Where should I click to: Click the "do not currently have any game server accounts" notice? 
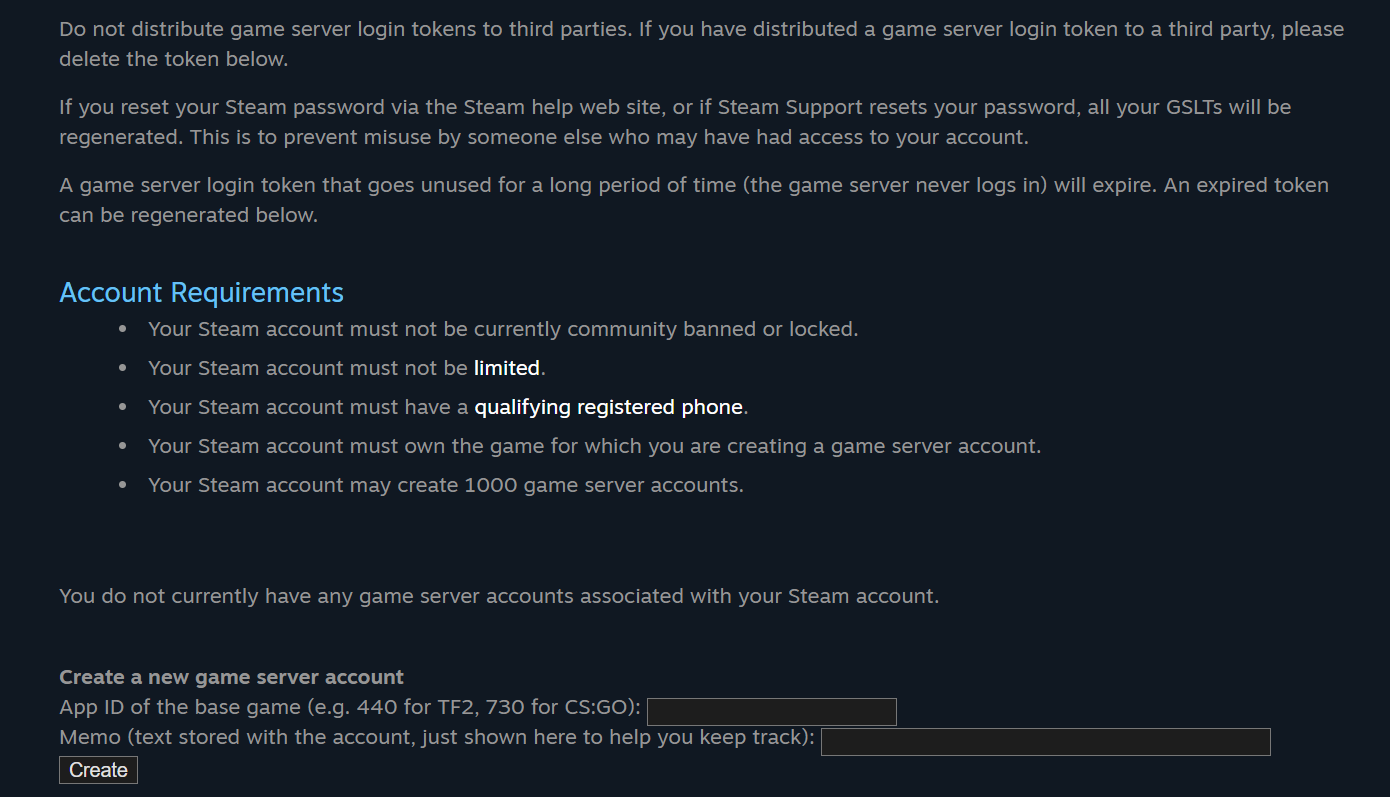point(499,596)
